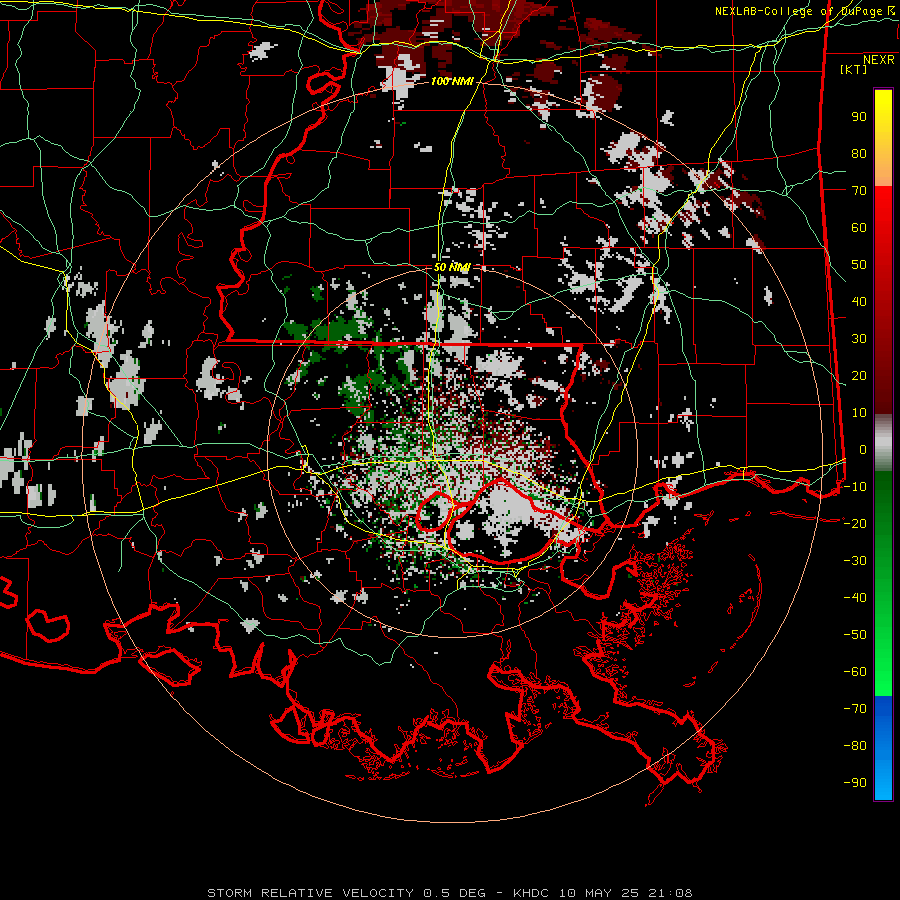Click the blue bottom segment of the color bar
This screenshot has height=900, width=900.
click(883, 747)
